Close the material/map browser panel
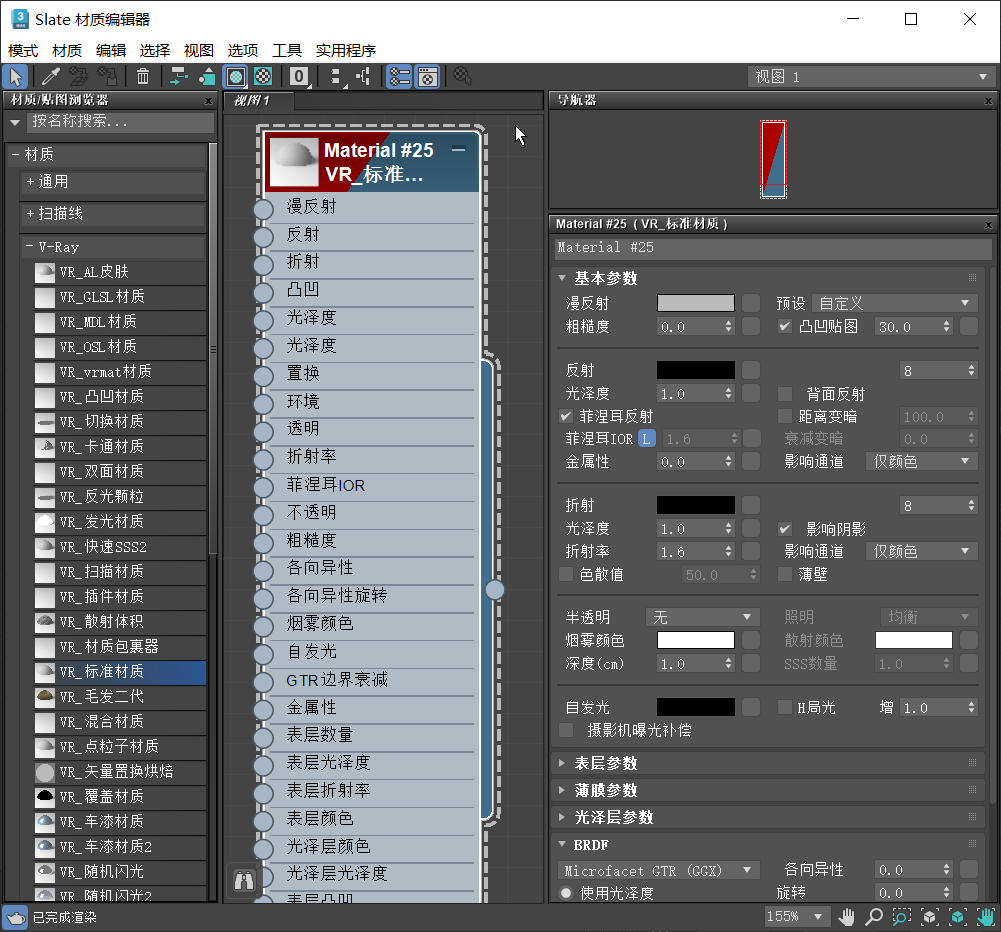 coord(208,101)
